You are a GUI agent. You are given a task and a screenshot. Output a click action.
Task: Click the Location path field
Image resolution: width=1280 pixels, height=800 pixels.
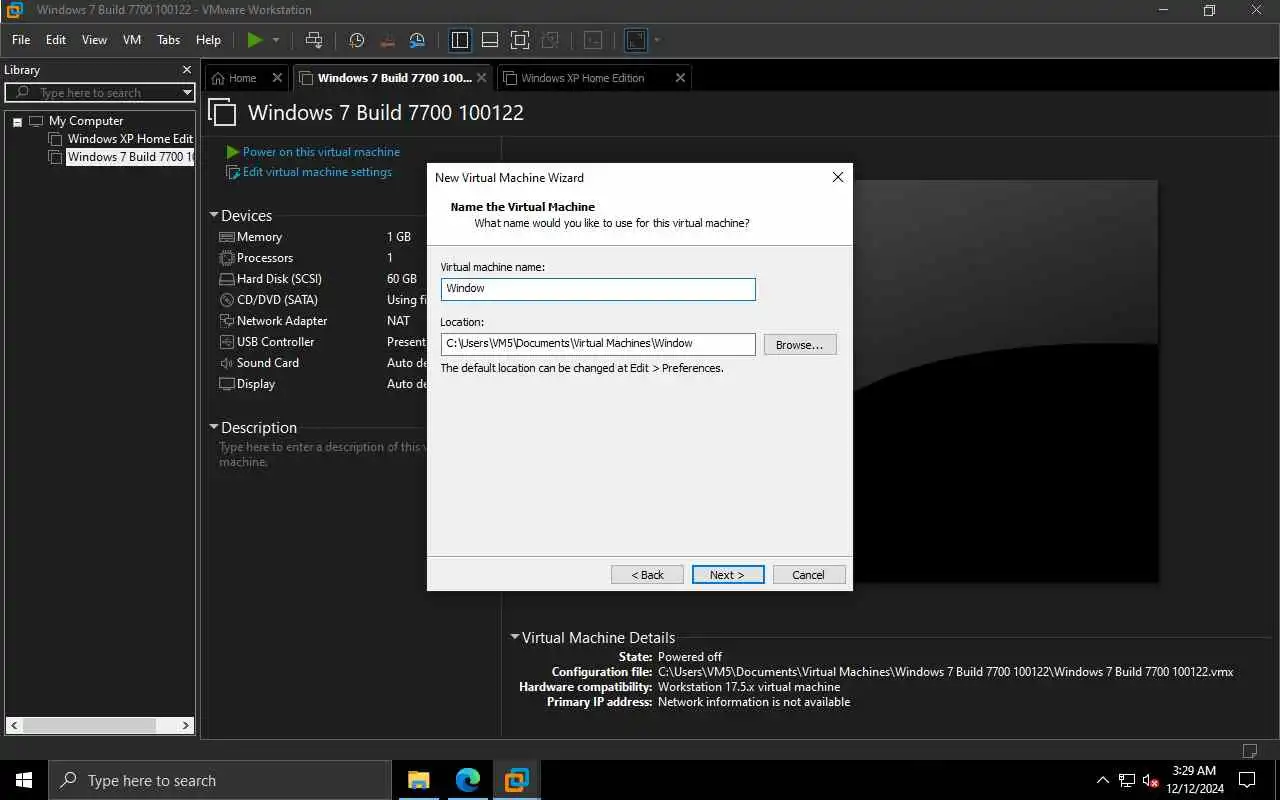point(598,344)
